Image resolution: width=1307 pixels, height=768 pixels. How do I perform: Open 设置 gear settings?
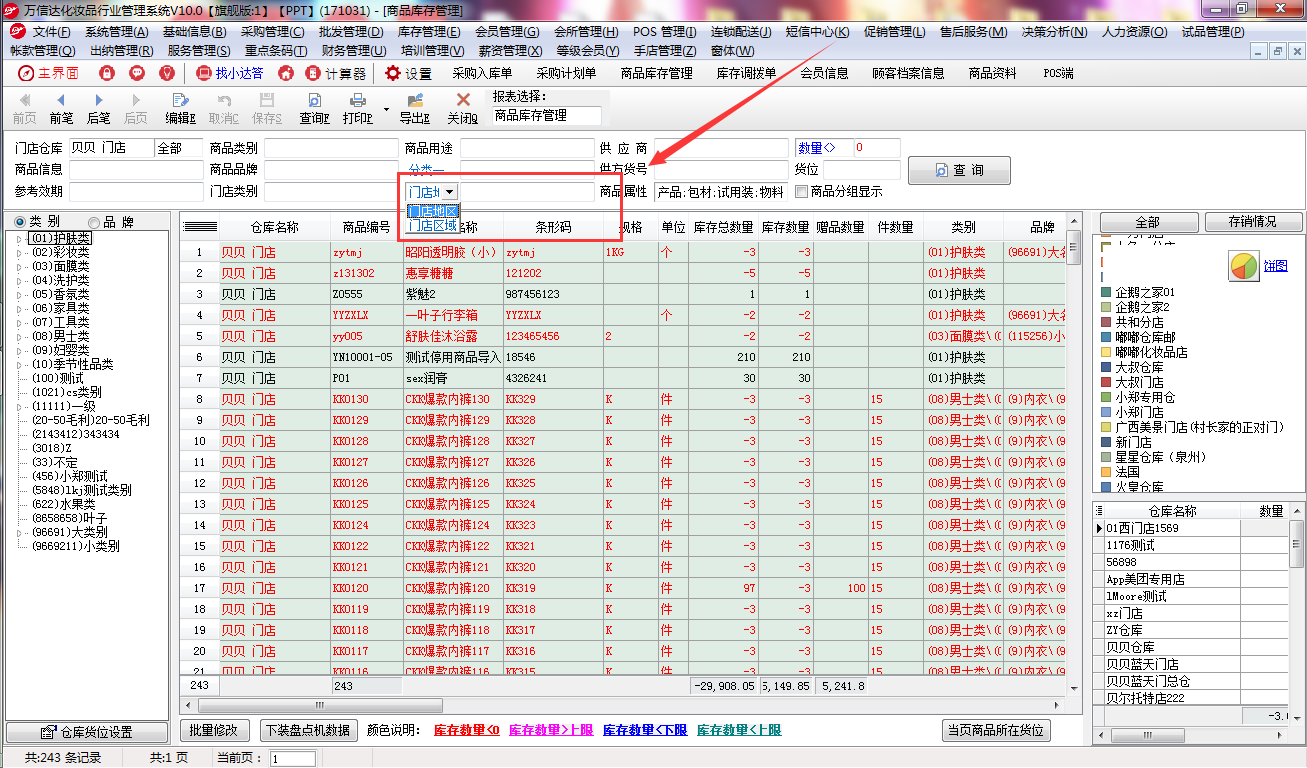pyautogui.click(x=408, y=73)
